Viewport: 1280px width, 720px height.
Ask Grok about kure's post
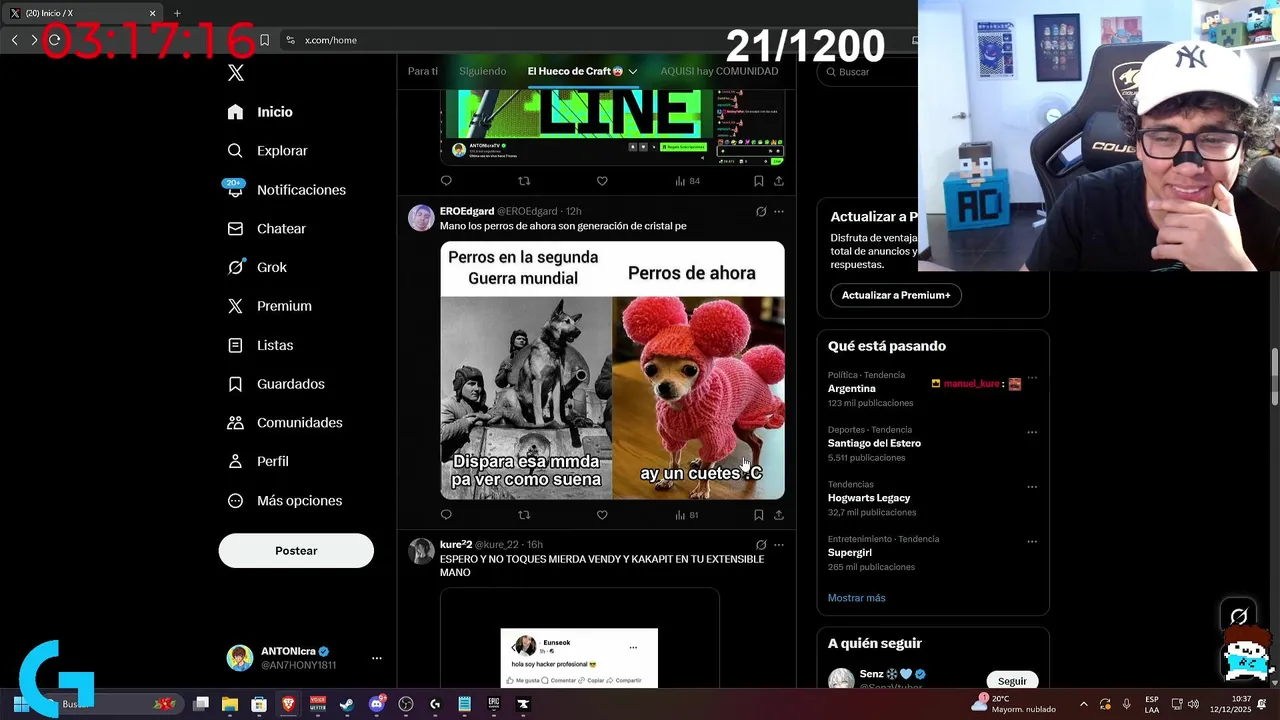pyautogui.click(x=761, y=545)
